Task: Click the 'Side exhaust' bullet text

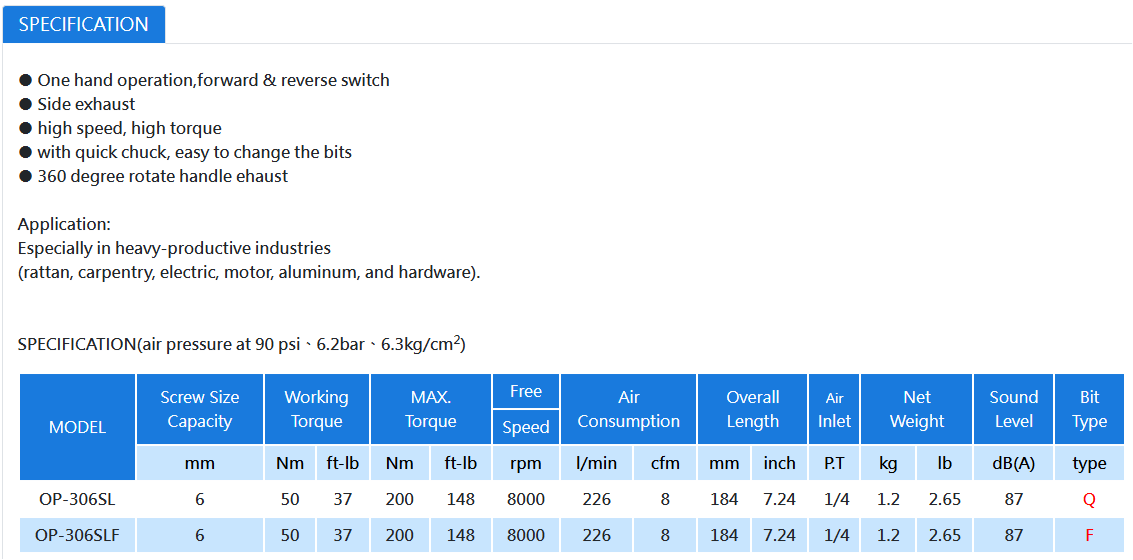Action: click(87, 104)
